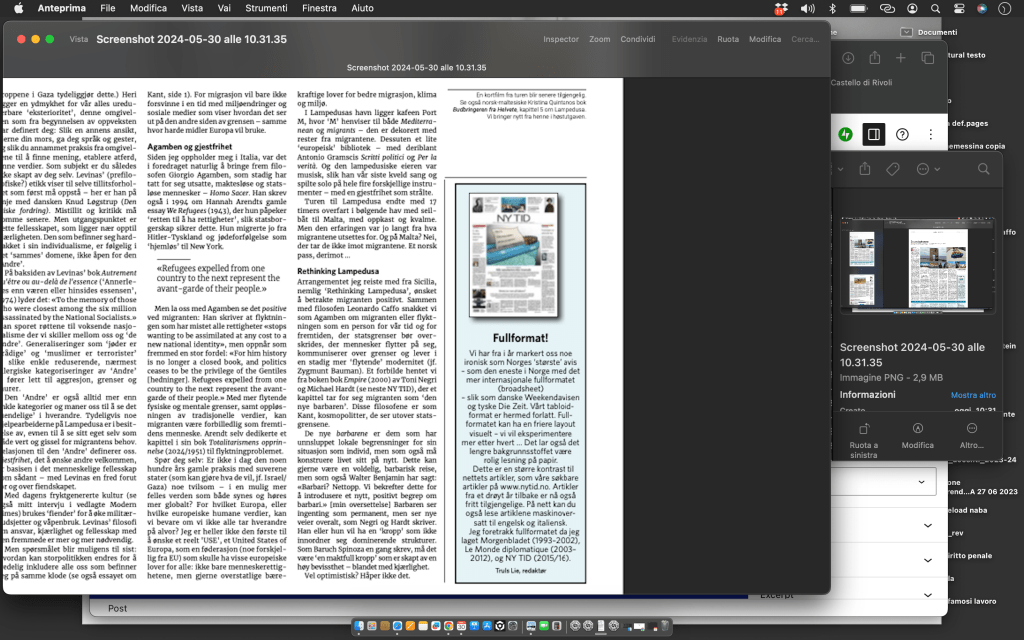
Task: Toggle the black sidebar panel button
Action: (x=873, y=134)
